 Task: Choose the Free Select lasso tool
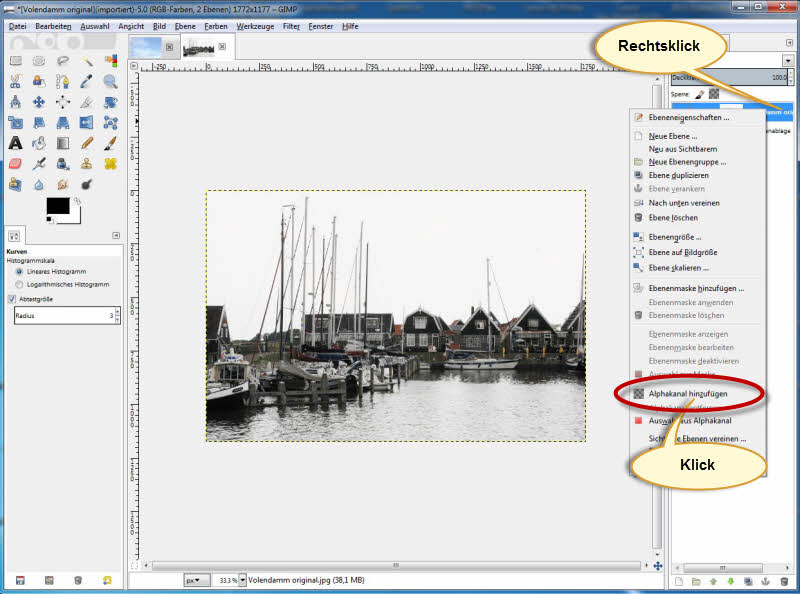coord(63,61)
